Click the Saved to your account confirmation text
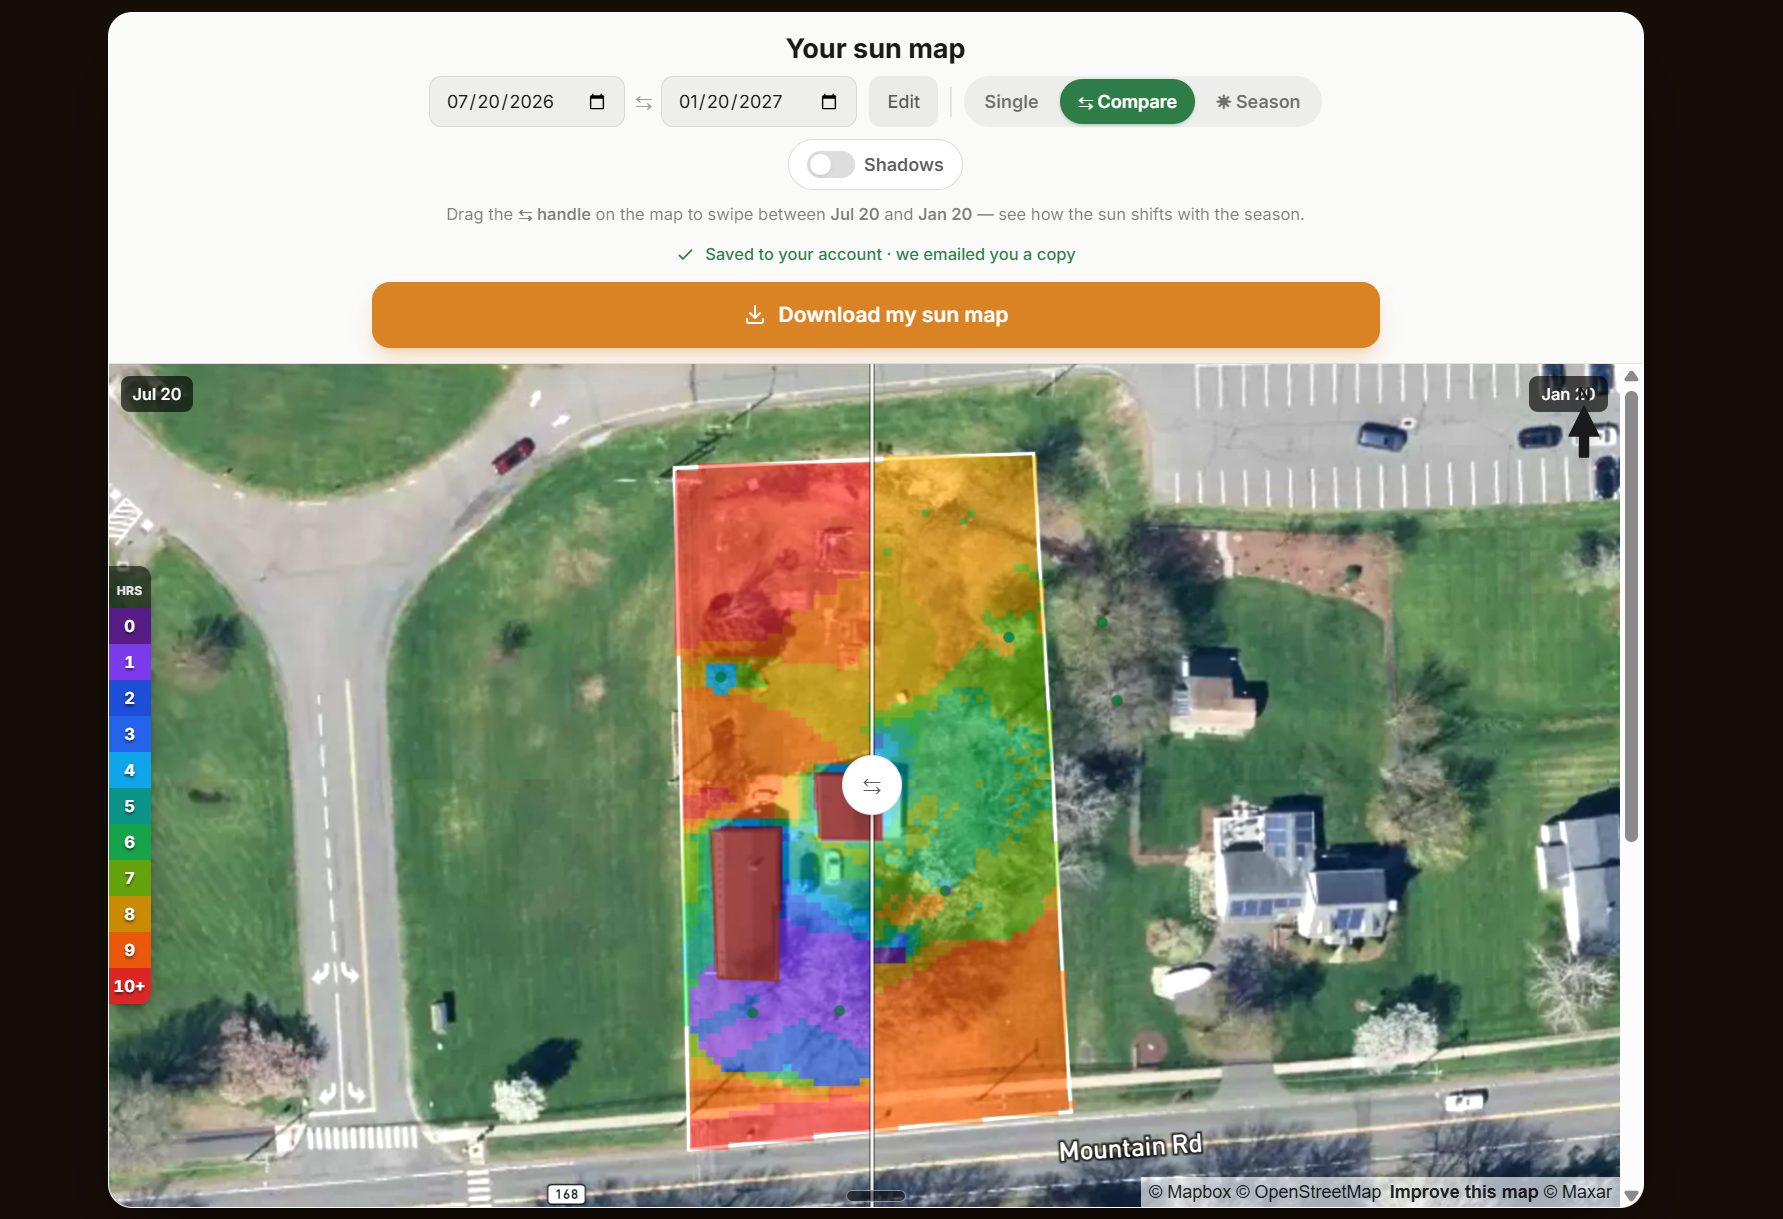 [x=890, y=254]
